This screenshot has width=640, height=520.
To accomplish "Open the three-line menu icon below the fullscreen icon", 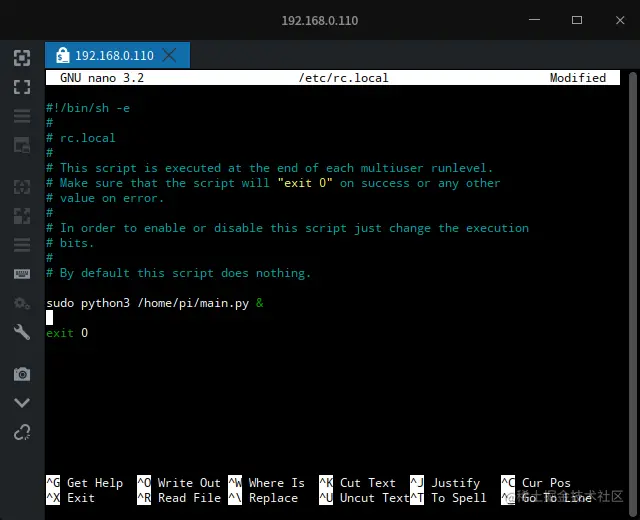I will click(22, 116).
